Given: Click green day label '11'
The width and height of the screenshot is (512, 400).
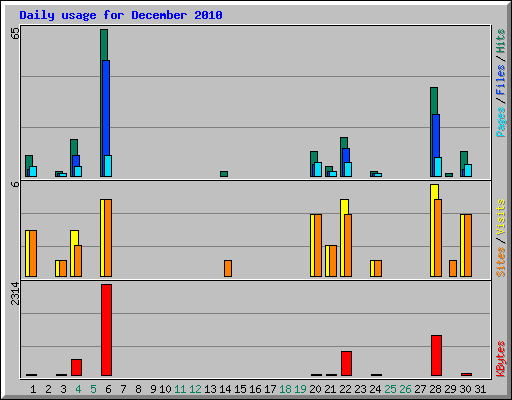Looking at the screenshot, I should [x=180, y=389].
